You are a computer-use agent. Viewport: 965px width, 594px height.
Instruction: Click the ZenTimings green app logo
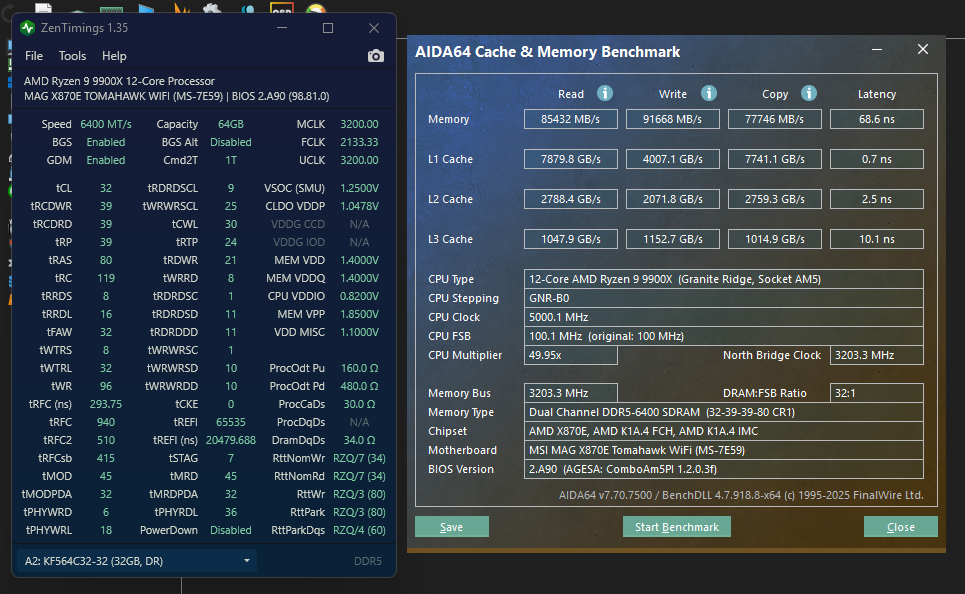tap(27, 28)
